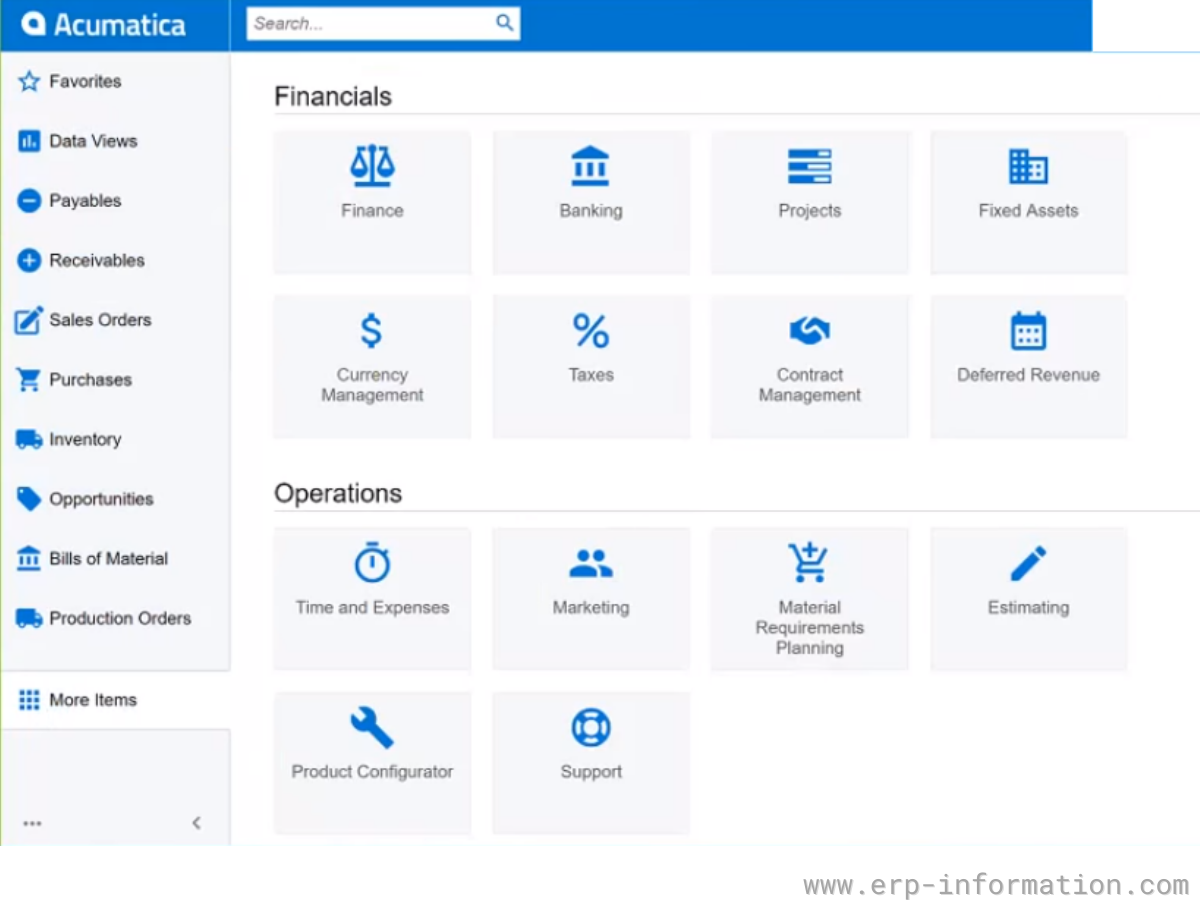Click the Financials section heading

point(333,97)
